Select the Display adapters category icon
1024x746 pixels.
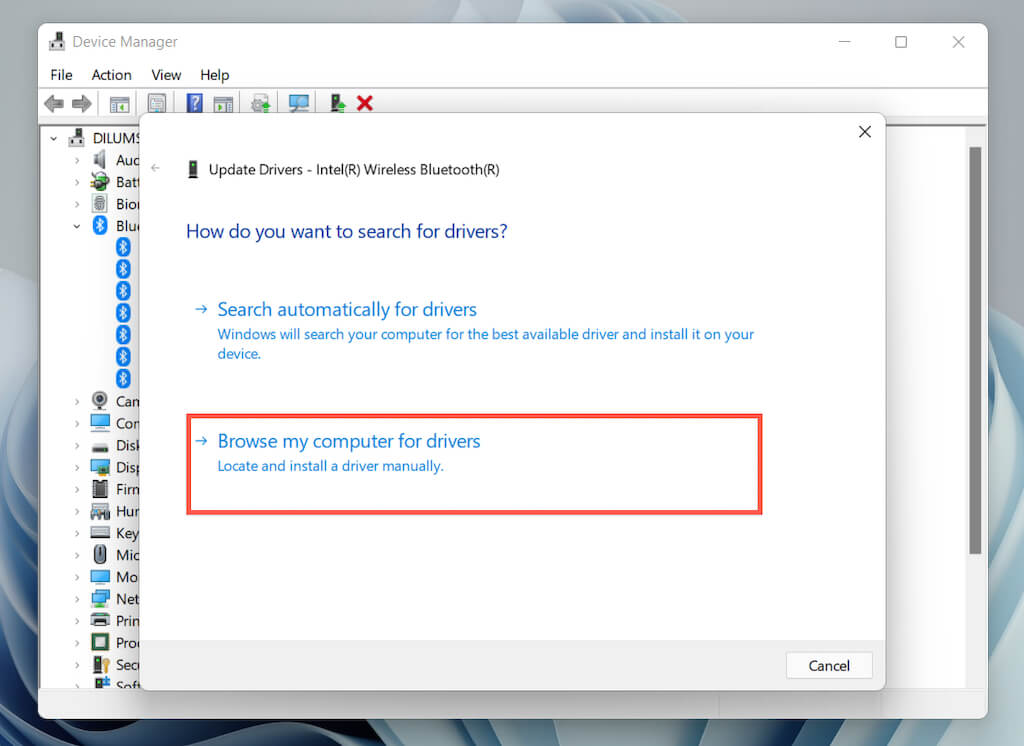click(100, 467)
